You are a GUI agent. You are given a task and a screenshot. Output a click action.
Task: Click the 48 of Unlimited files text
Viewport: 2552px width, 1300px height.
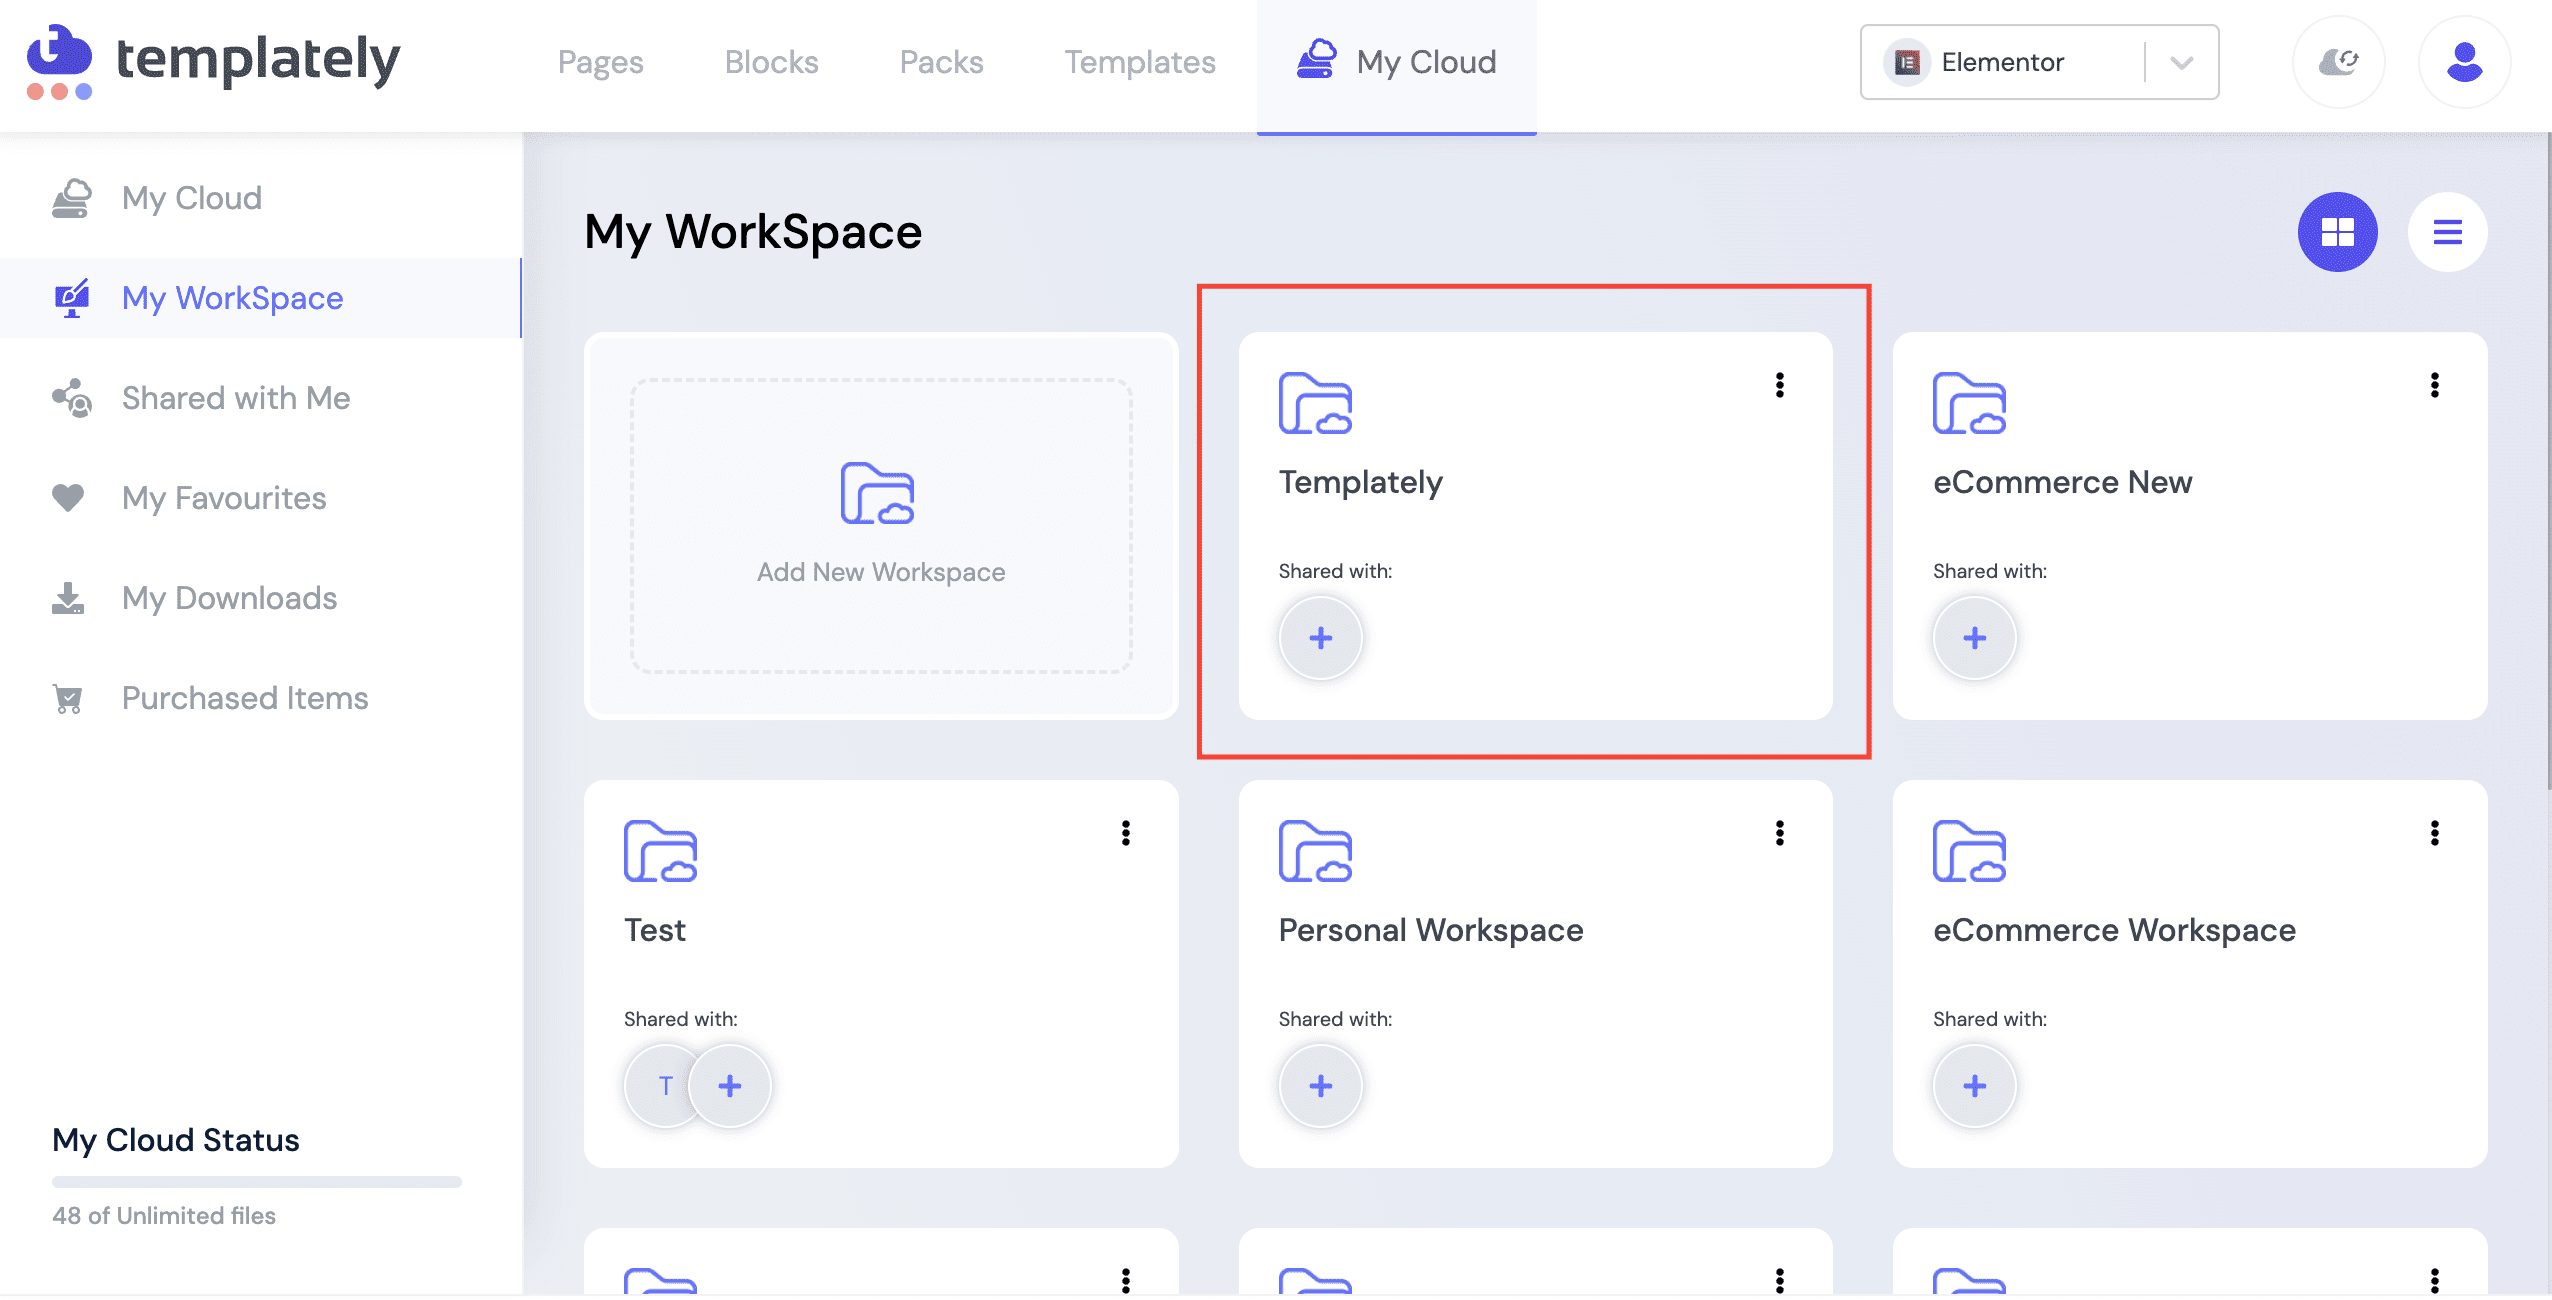coord(164,1216)
